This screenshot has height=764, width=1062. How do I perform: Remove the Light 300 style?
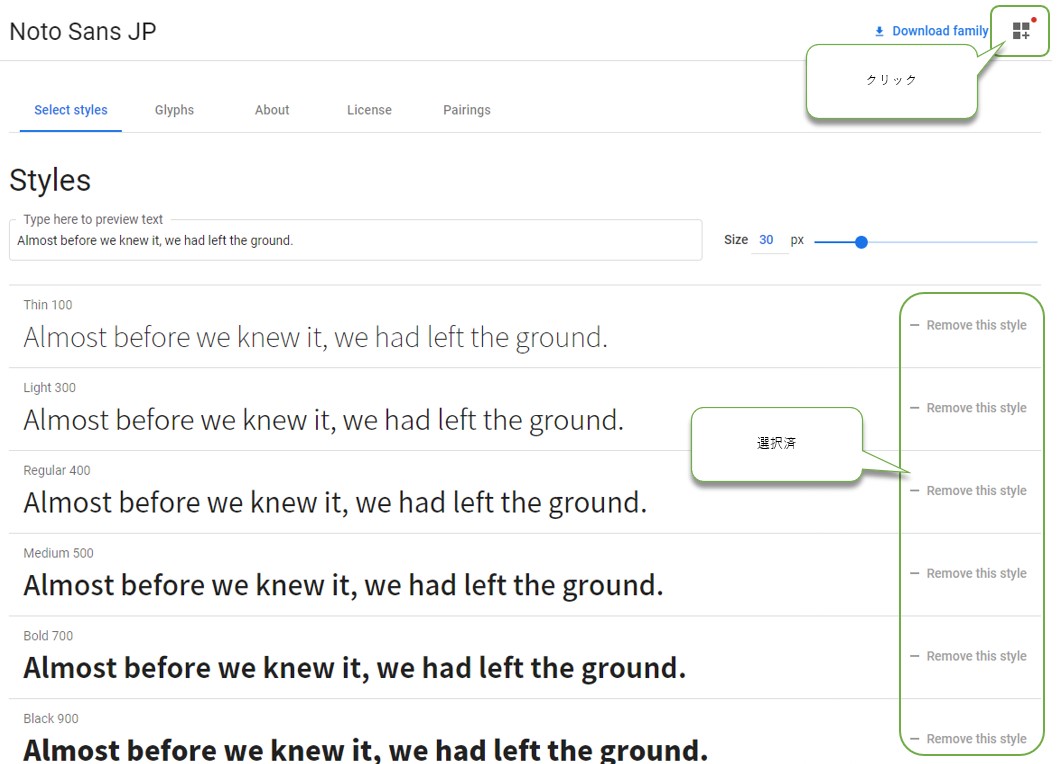(968, 408)
